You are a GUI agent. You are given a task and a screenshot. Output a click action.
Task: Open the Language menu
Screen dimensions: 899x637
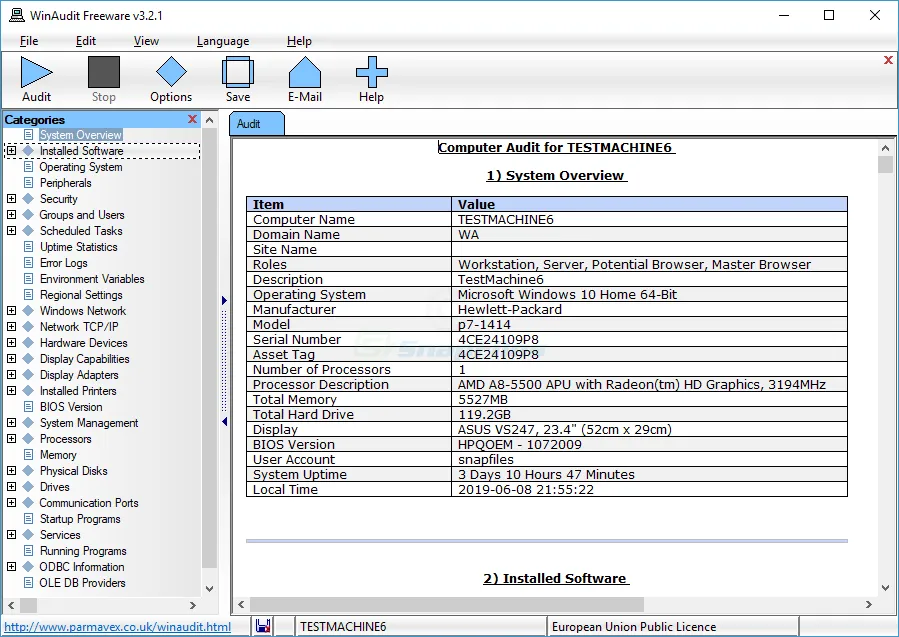[222, 41]
